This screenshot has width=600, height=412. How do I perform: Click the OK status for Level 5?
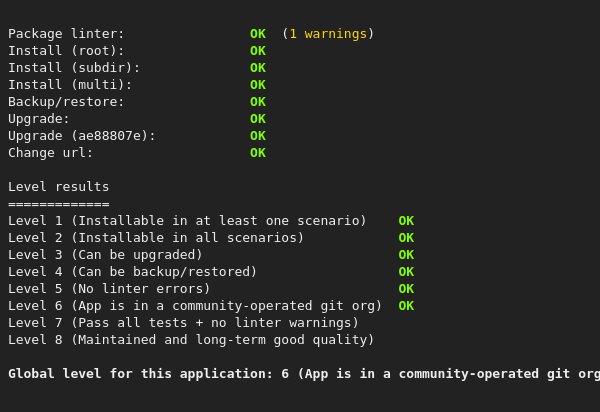[406, 289]
